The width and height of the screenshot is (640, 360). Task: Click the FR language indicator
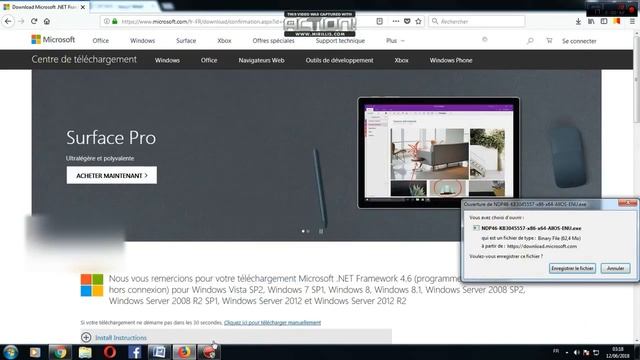[x=556, y=351]
